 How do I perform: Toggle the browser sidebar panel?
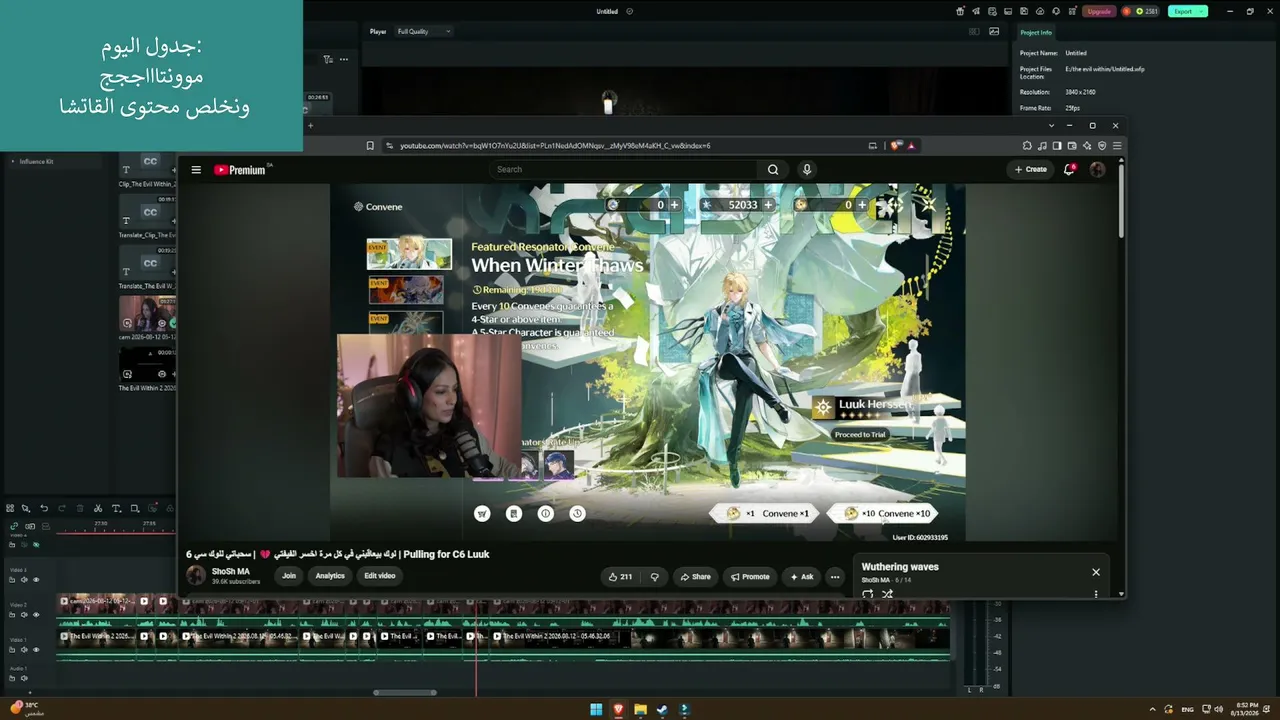(1057, 146)
